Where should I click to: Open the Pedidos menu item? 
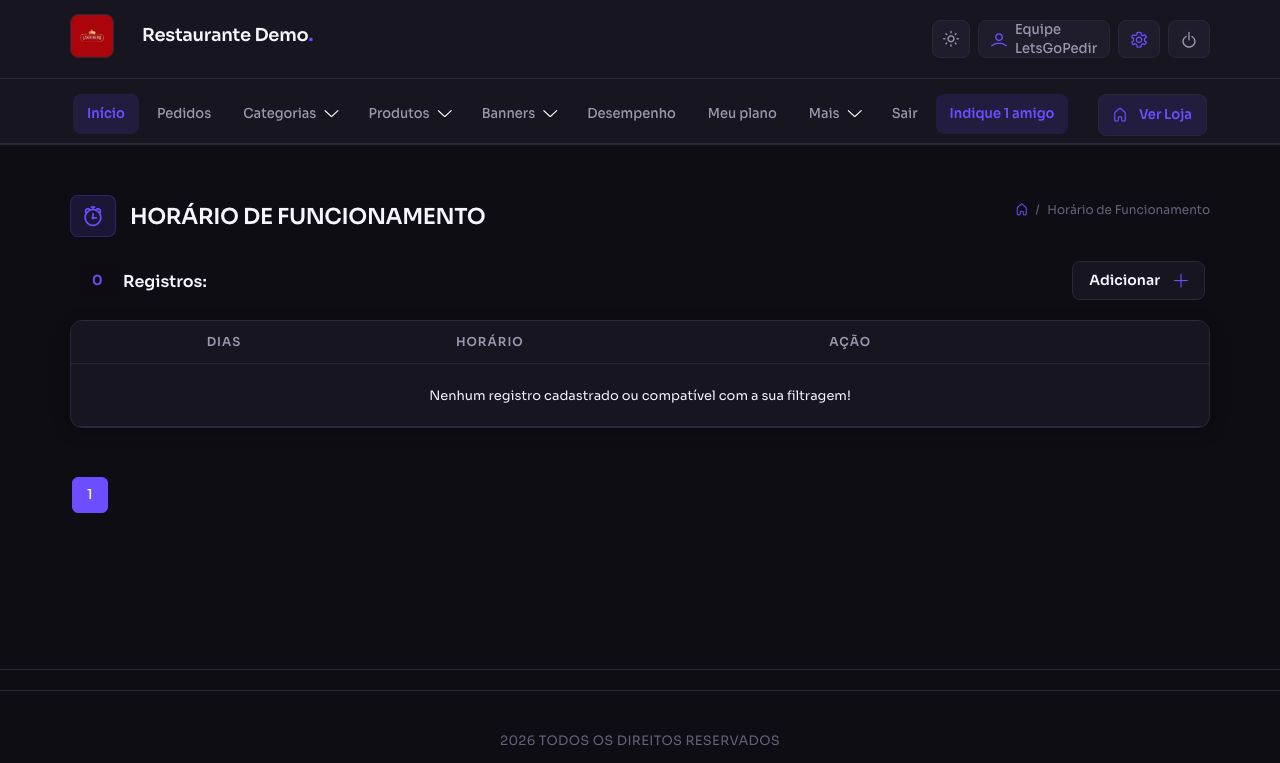(184, 114)
